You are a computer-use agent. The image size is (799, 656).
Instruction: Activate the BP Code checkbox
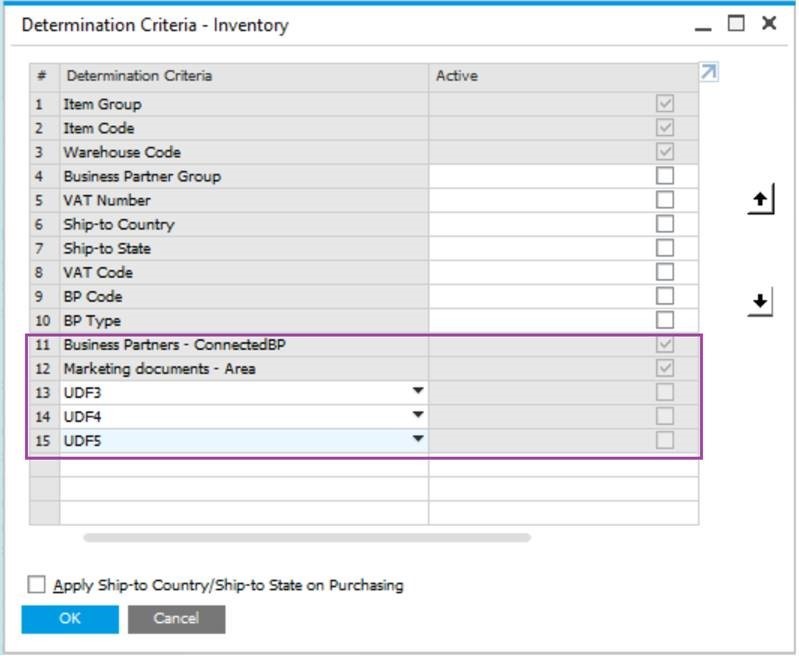(665, 296)
